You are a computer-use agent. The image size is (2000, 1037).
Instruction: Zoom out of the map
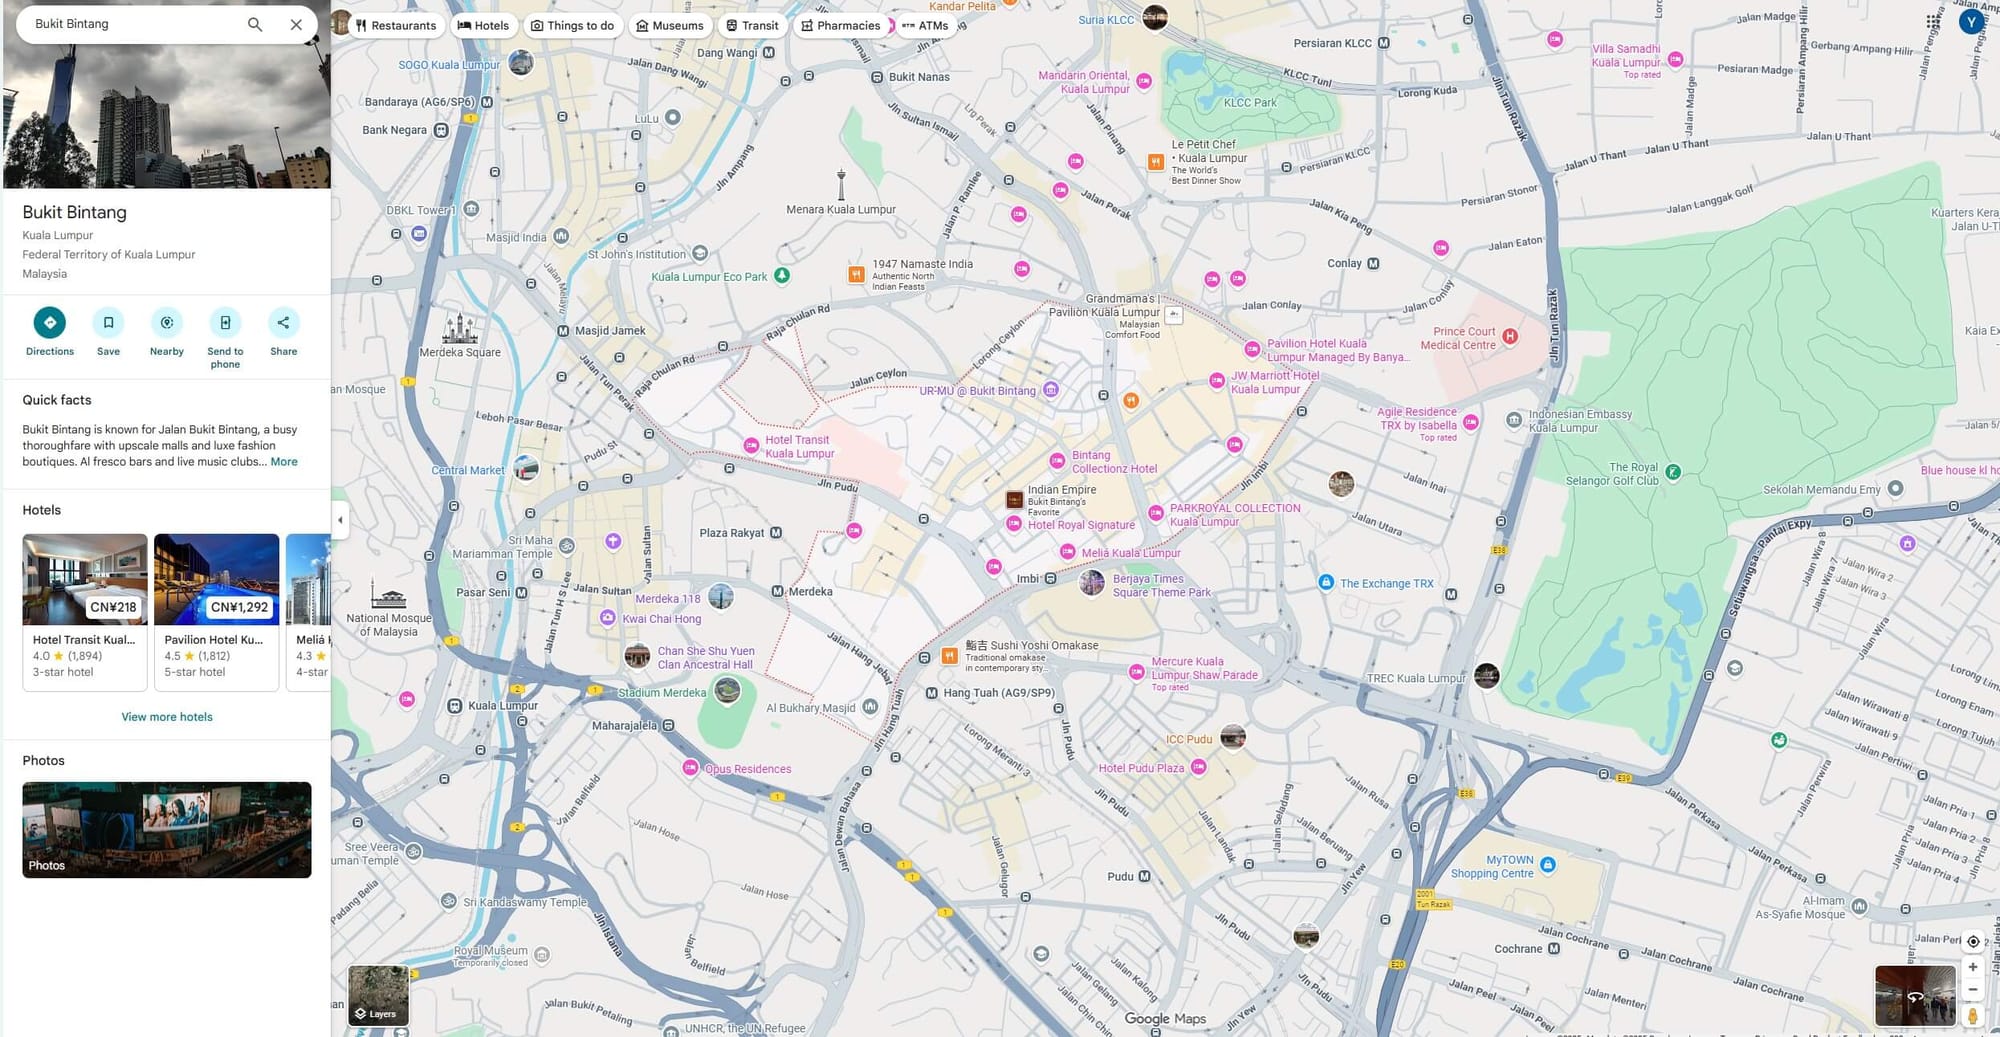point(1972,990)
